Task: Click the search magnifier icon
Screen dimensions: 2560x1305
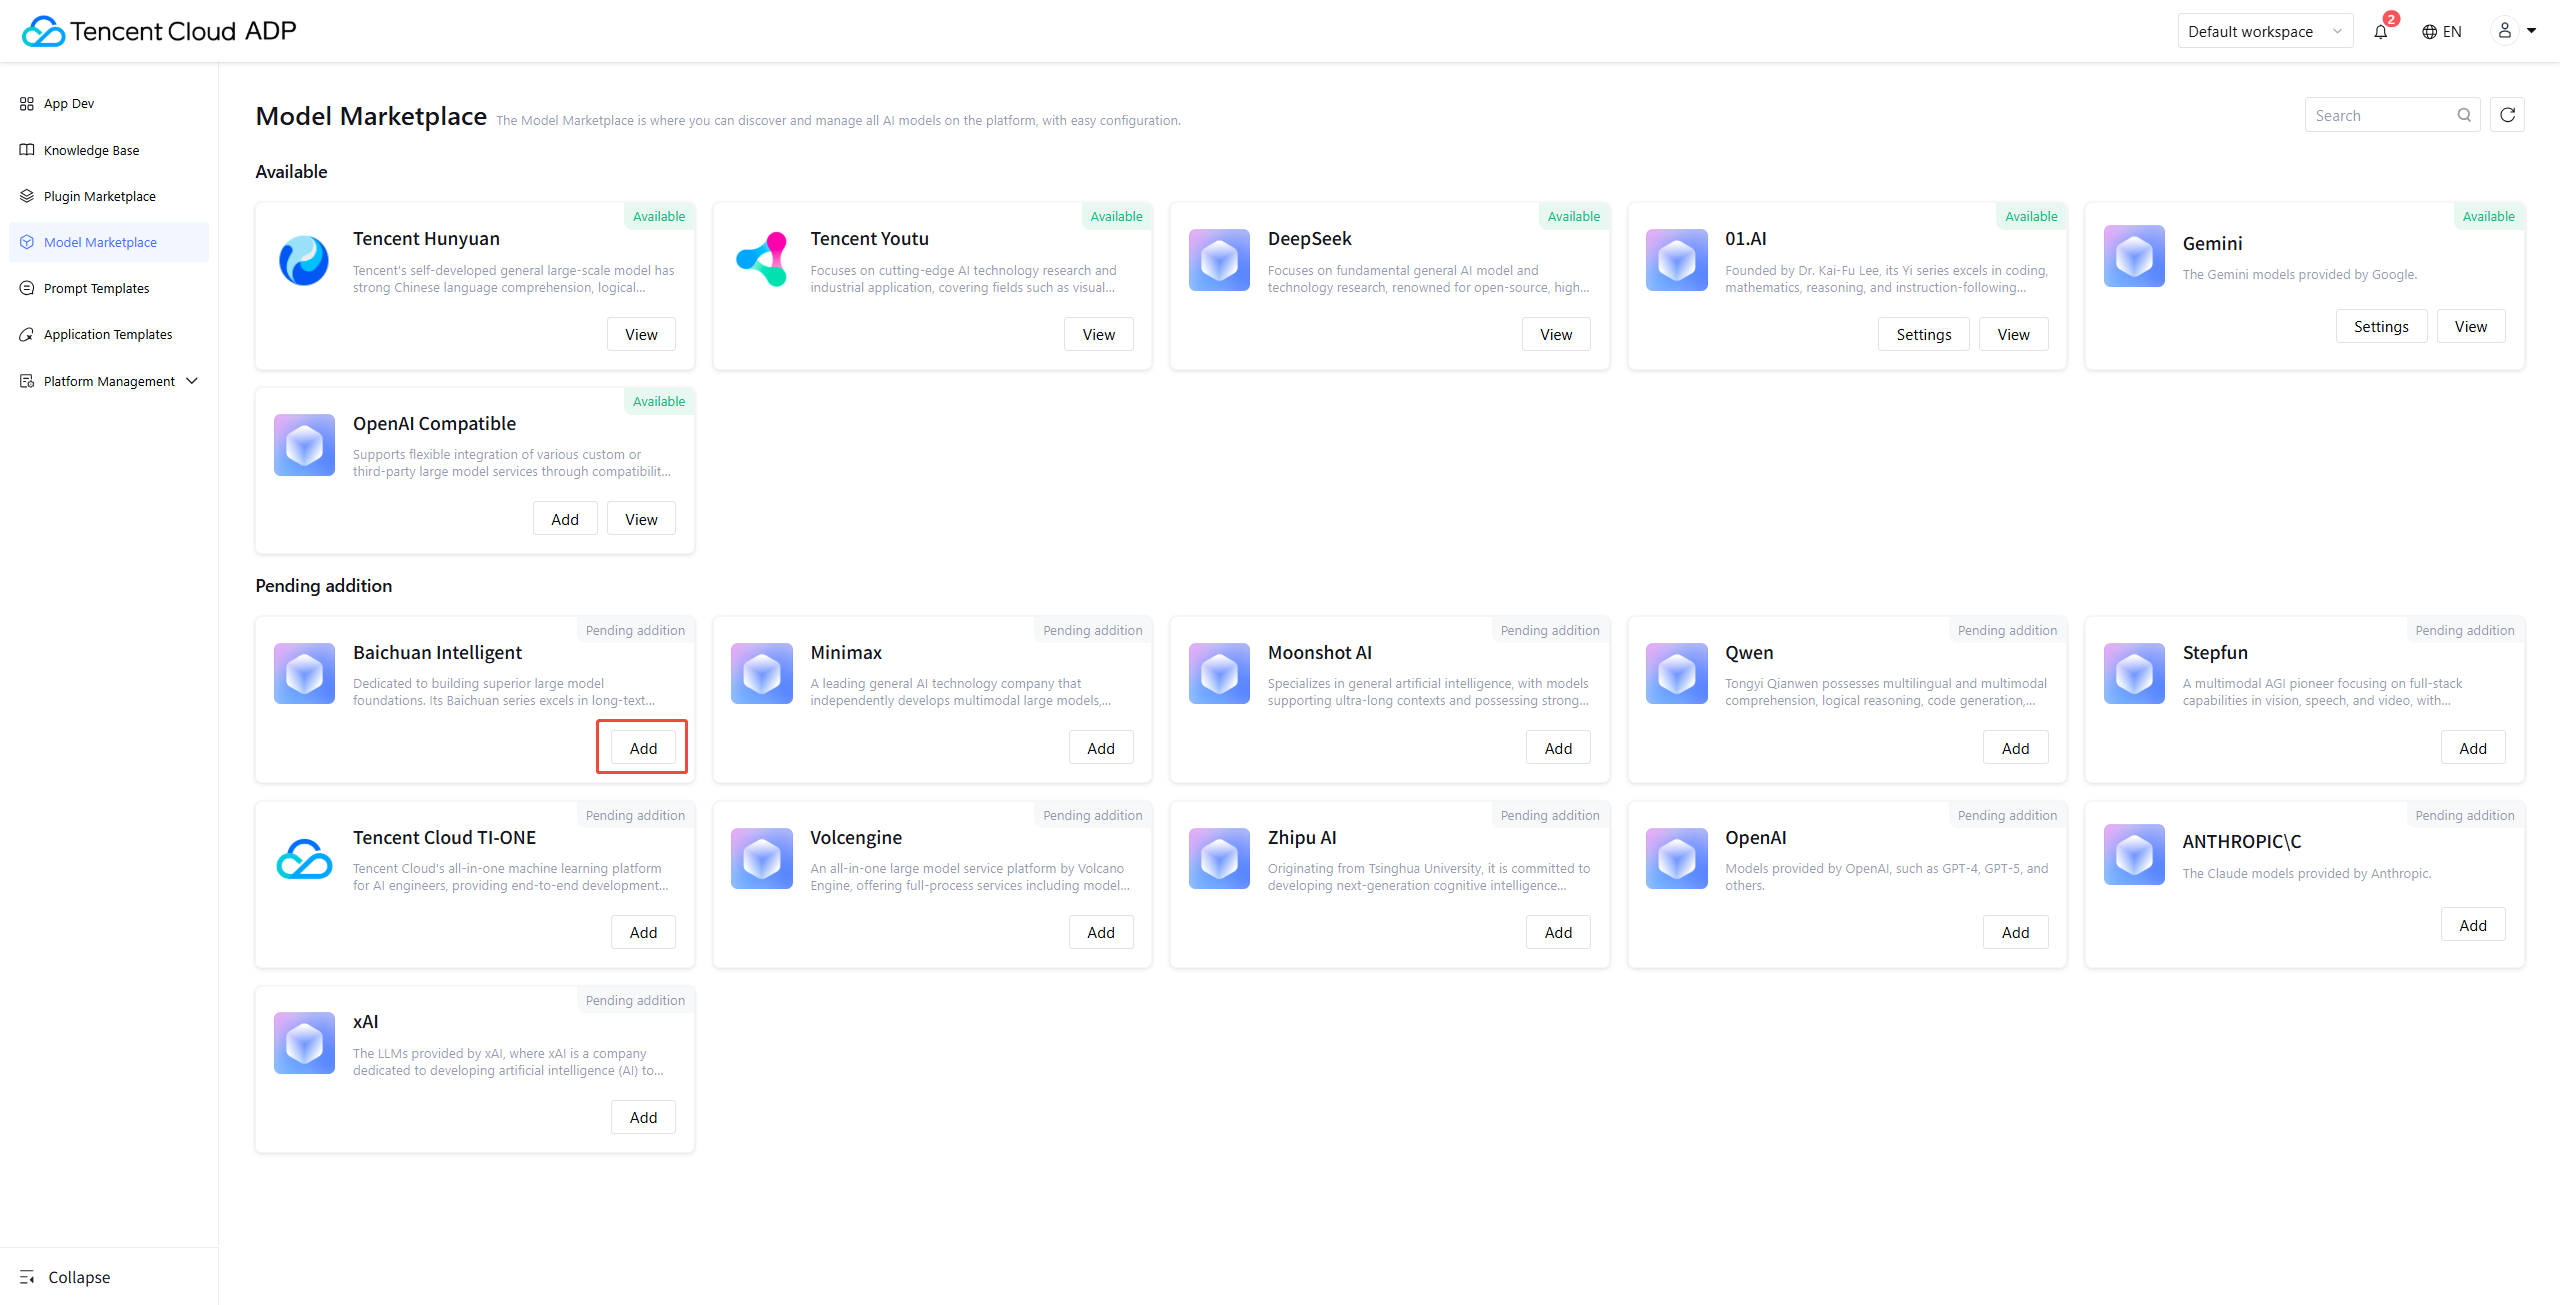Action: tap(2464, 115)
